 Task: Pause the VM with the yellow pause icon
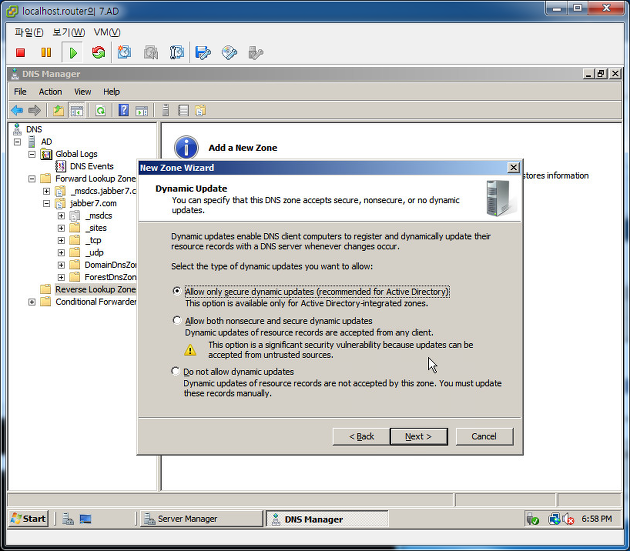46,53
